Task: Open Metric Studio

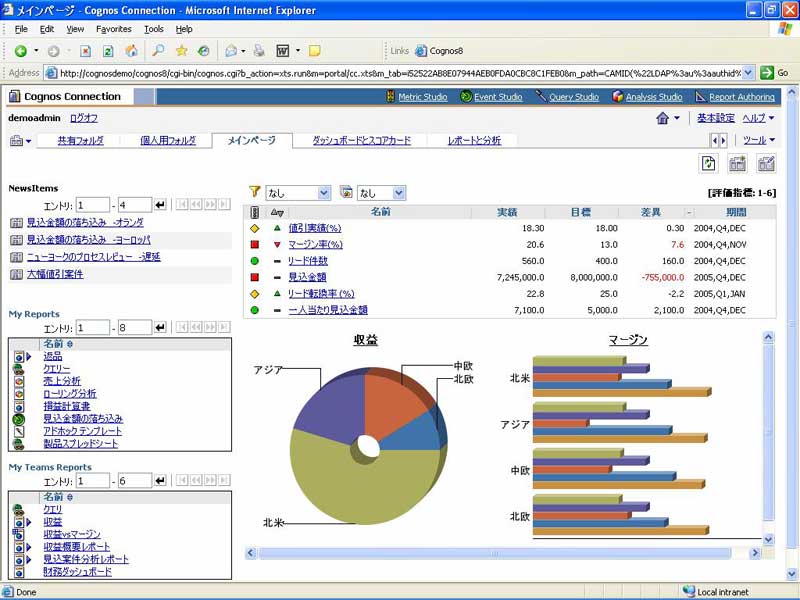Action: [422, 97]
